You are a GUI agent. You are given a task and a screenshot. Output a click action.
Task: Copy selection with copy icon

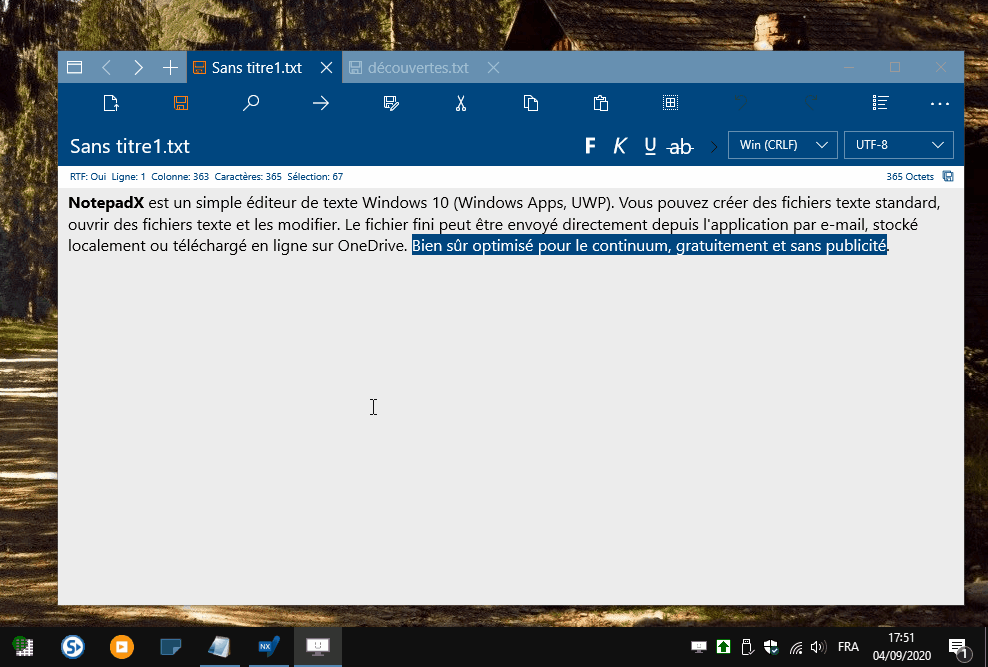point(531,103)
